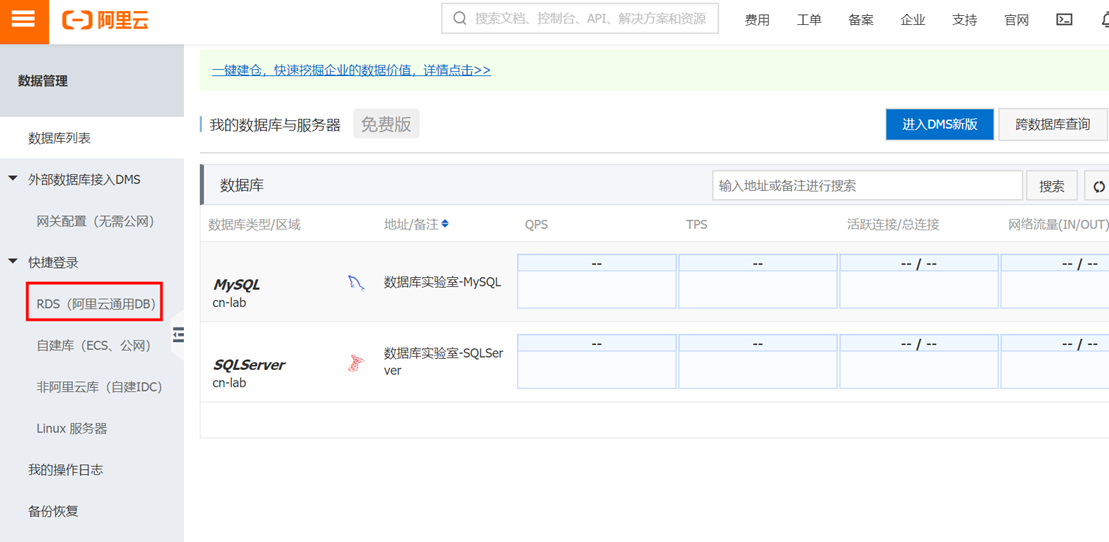Click the MySQL database type label

(237, 285)
